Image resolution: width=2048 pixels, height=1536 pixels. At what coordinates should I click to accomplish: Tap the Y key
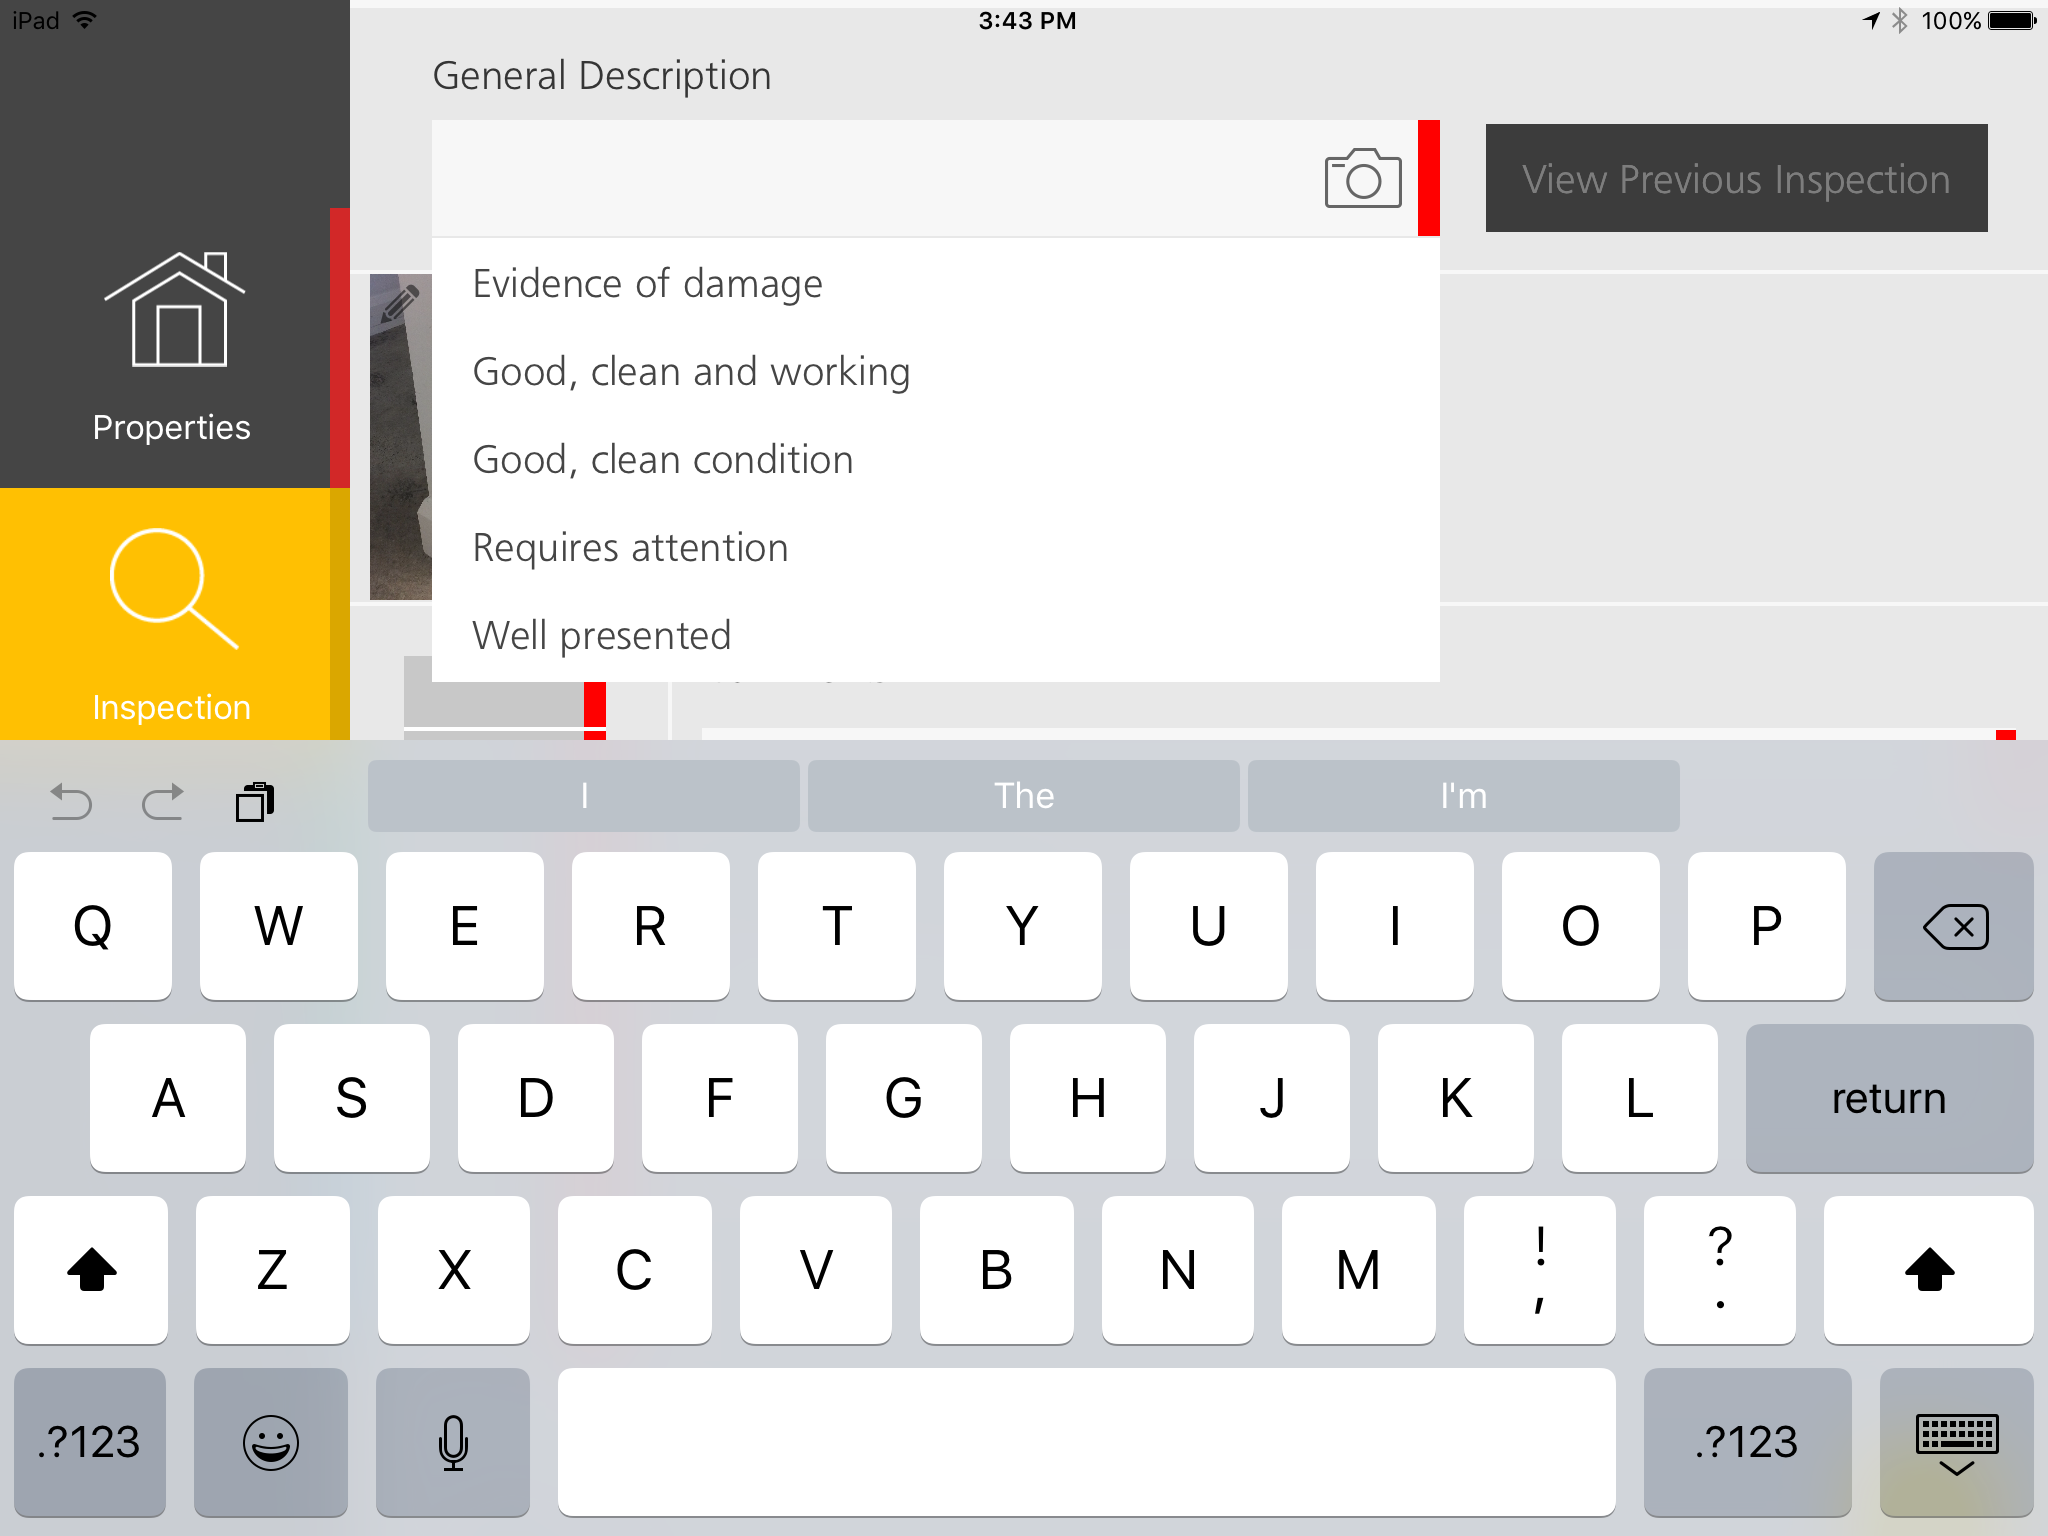(x=1023, y=926)
